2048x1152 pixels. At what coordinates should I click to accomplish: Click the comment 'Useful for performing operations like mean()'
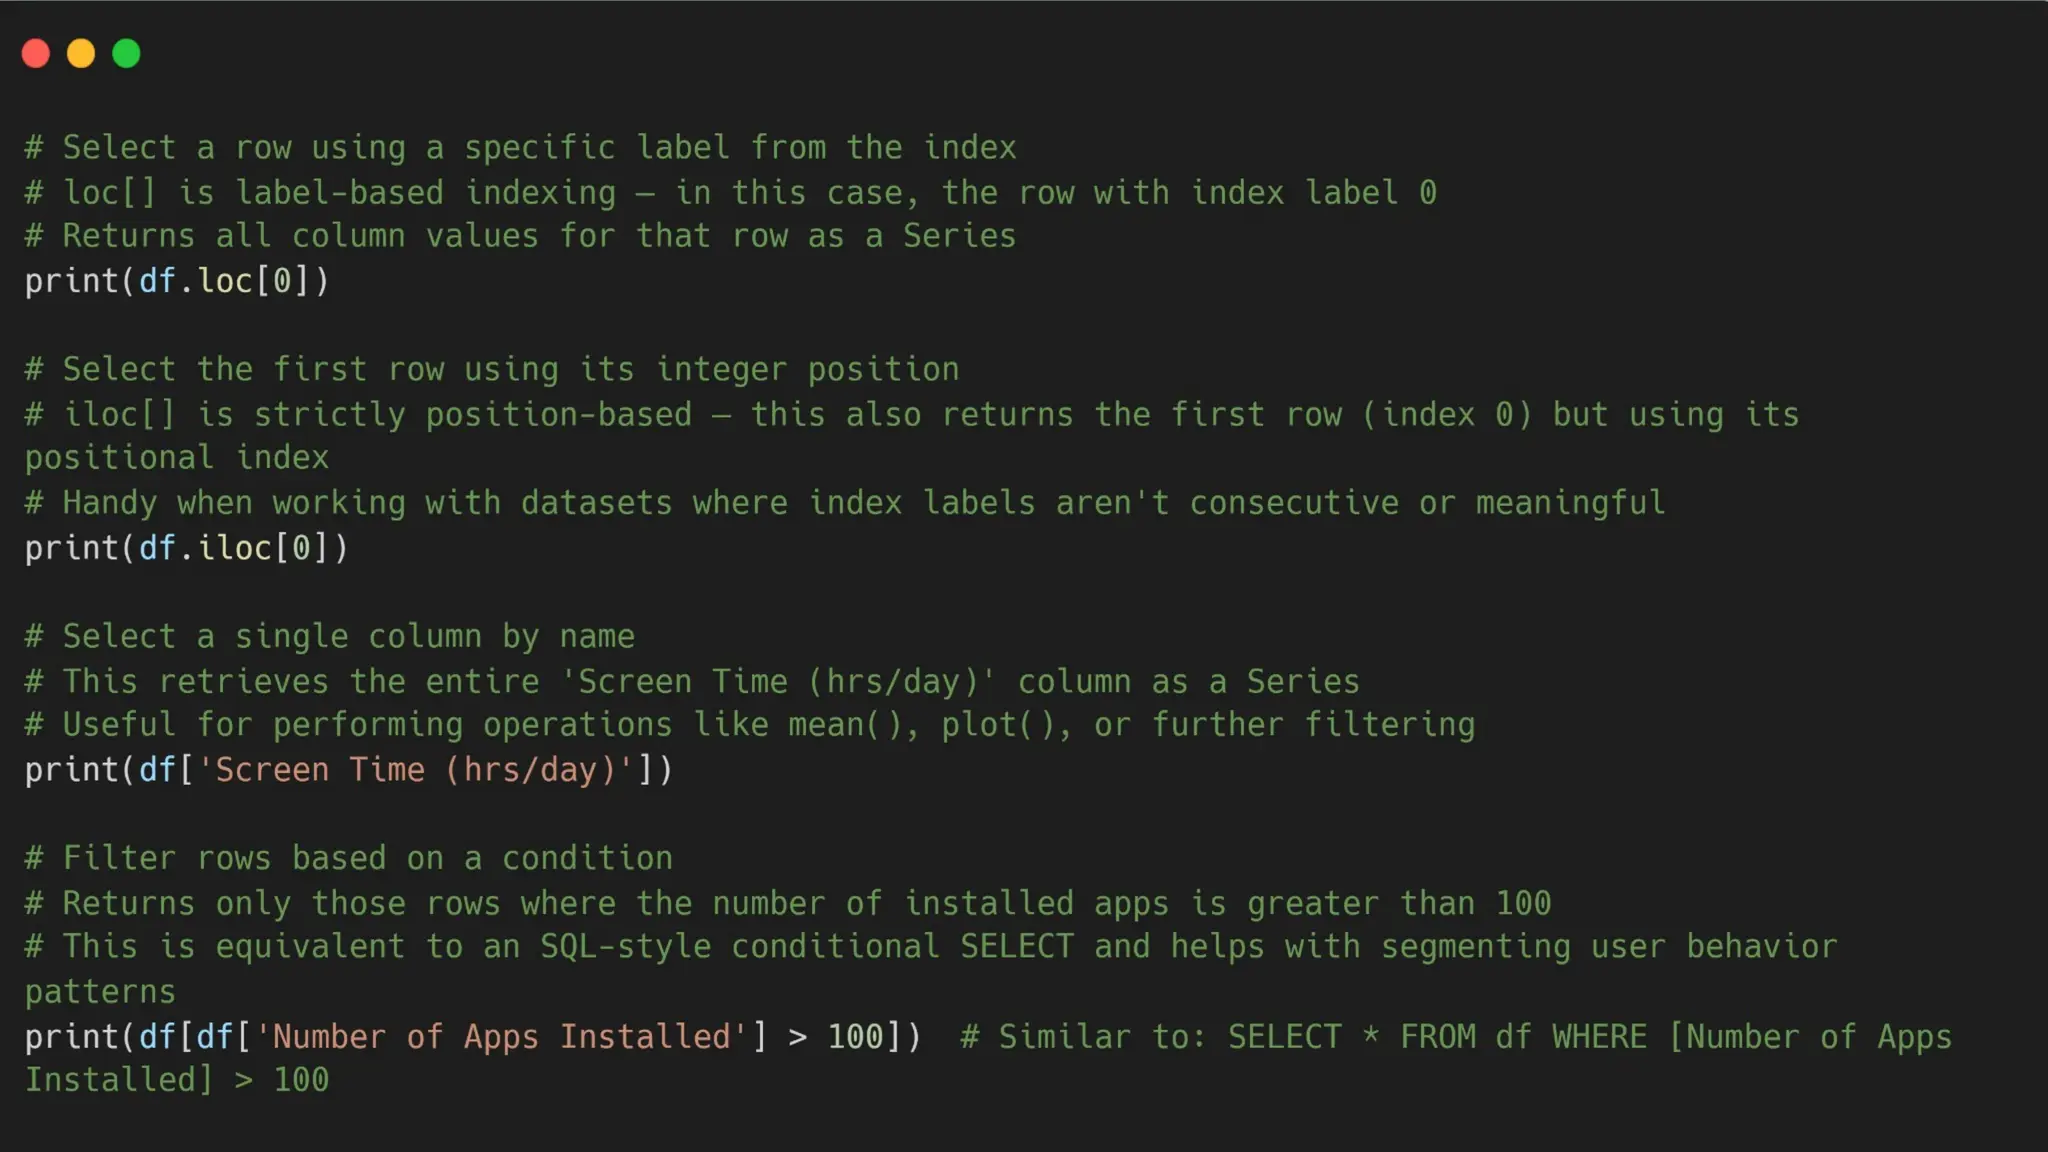tap(750, 725)
